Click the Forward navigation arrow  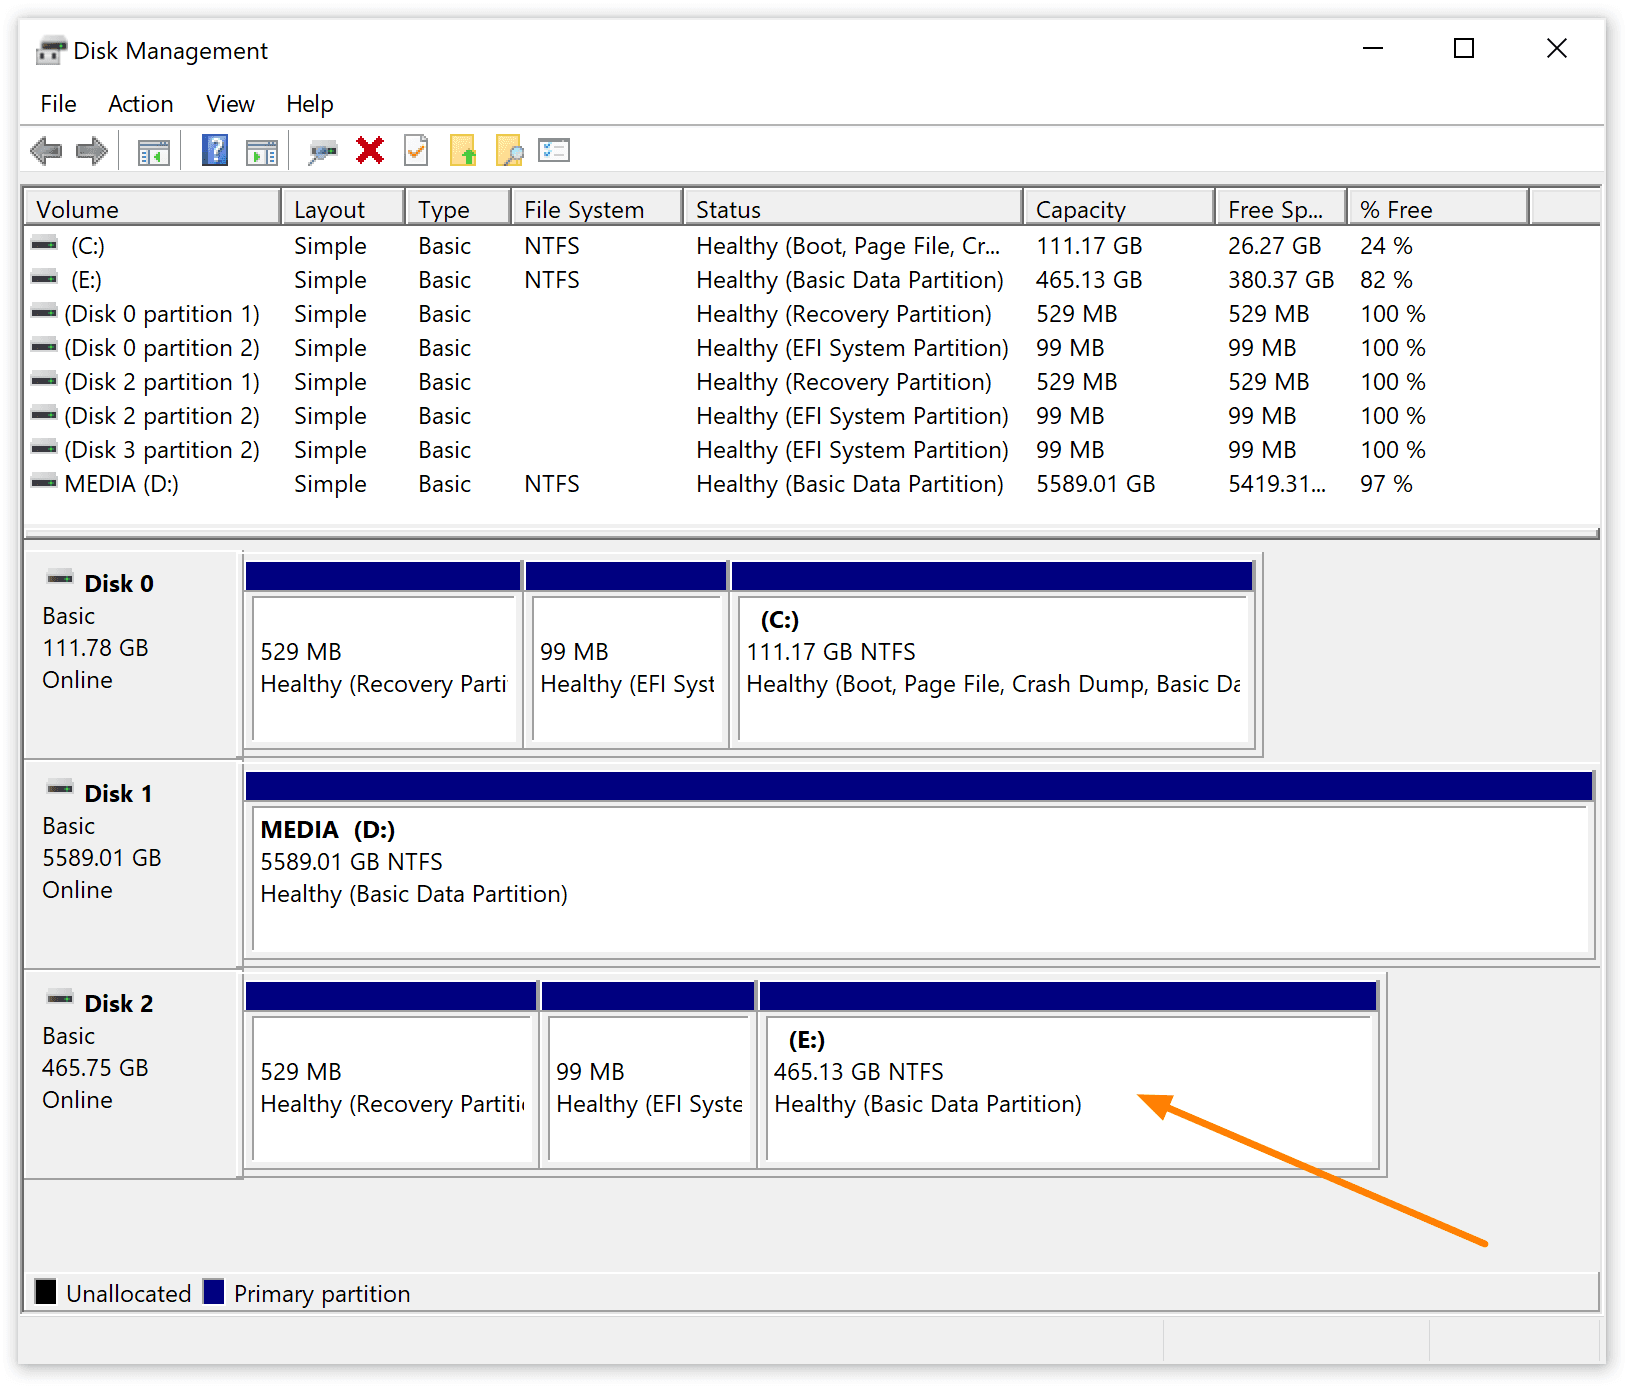(x=91, y=150)
